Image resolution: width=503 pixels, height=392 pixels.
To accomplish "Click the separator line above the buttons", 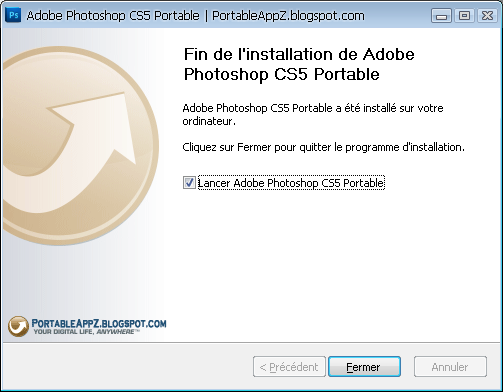I will pyautogui.click(x=251, y=342).
